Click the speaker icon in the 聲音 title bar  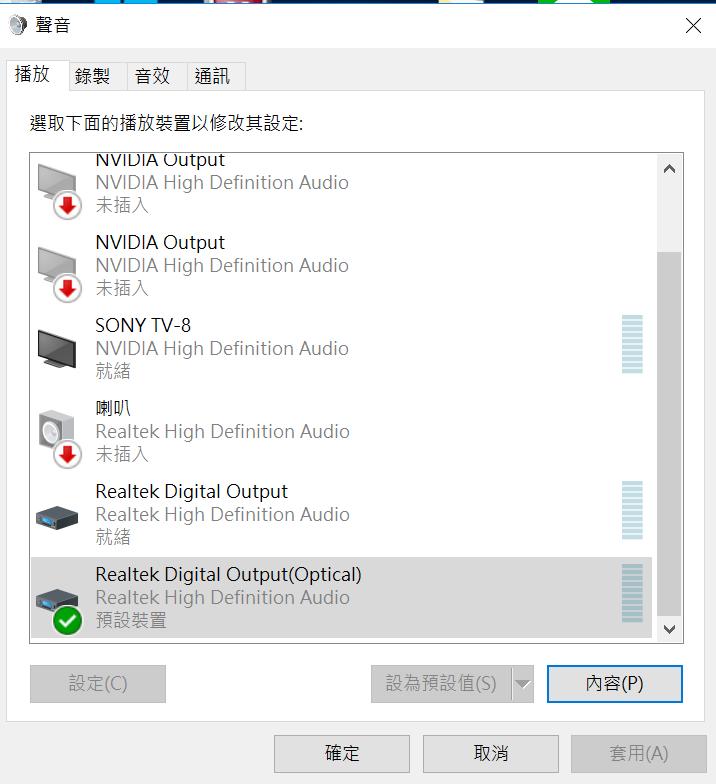click(x=18, y=25)
